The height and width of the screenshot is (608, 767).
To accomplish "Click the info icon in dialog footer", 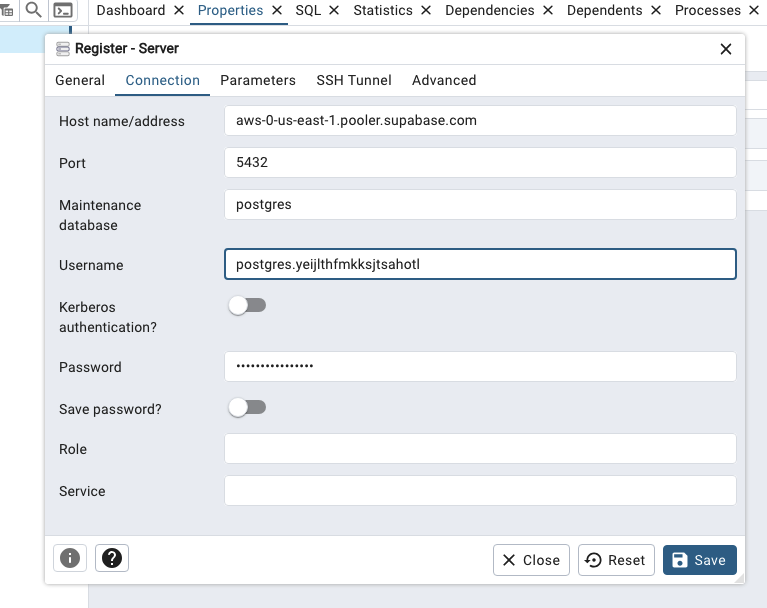I will click(70, 559).
